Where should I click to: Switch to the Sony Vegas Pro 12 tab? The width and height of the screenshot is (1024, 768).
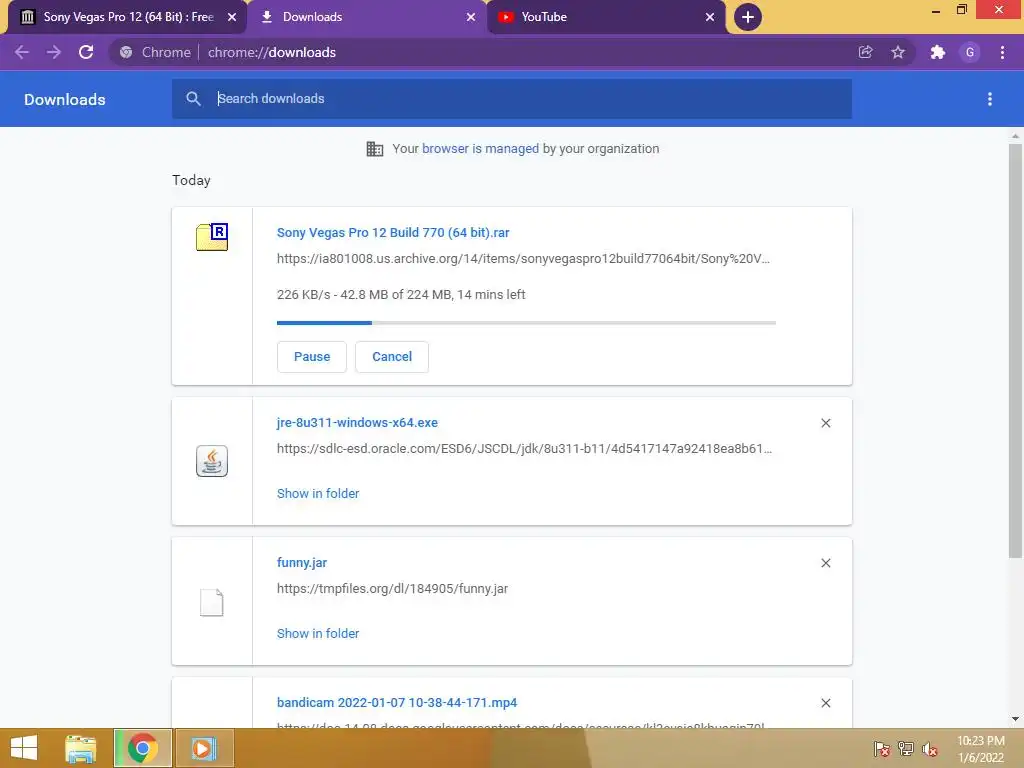[x=128, y=17]
